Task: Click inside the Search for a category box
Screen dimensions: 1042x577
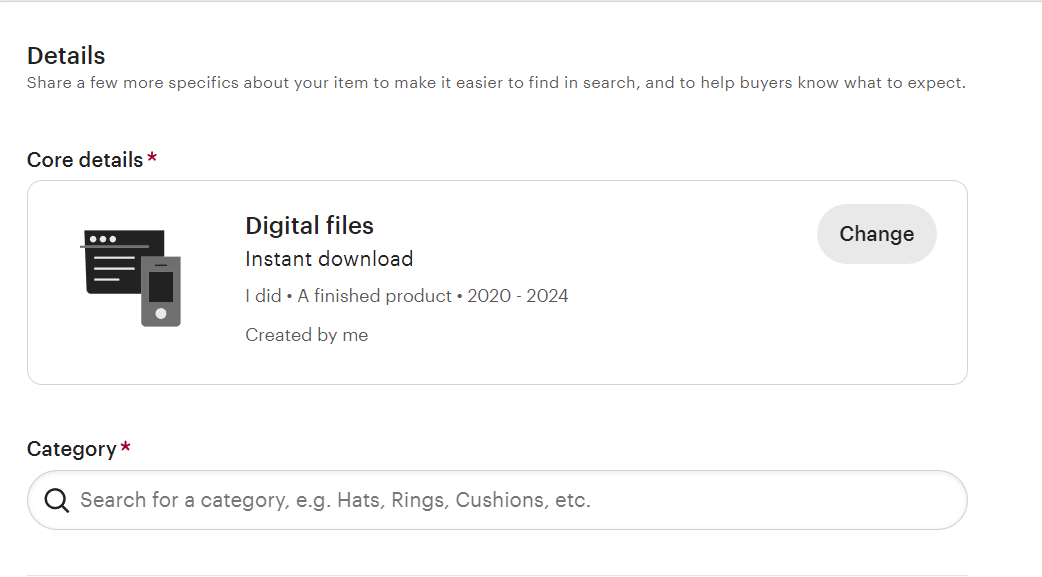Action: (x=400, y=500)
